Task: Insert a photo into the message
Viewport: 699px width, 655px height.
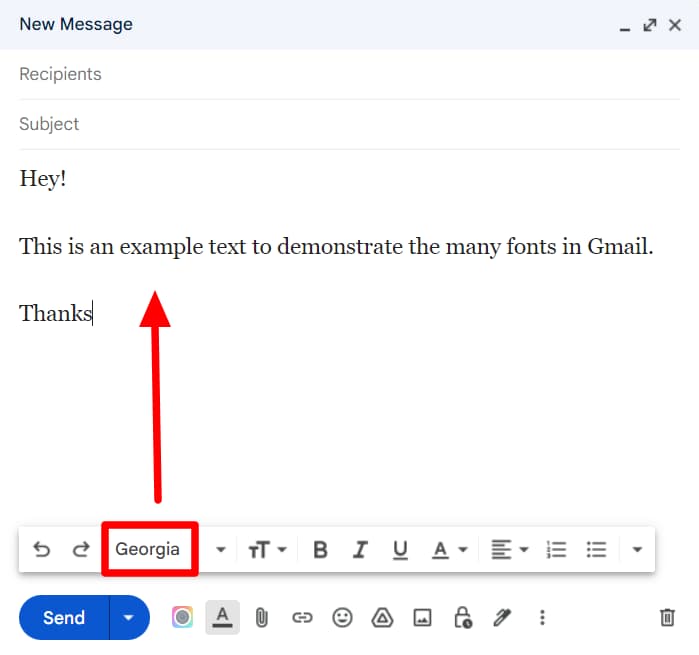Action: (x=422, y=618)
